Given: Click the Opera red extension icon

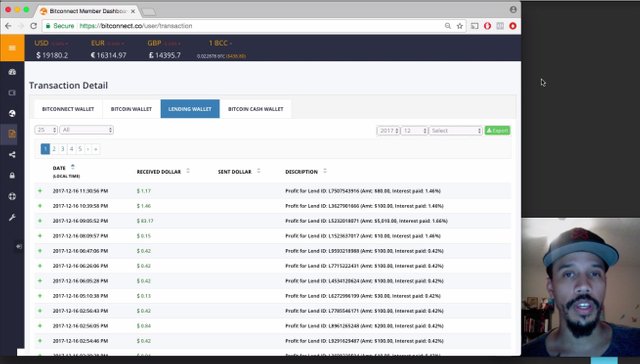Looking at the screenshot, I should 487,26.
